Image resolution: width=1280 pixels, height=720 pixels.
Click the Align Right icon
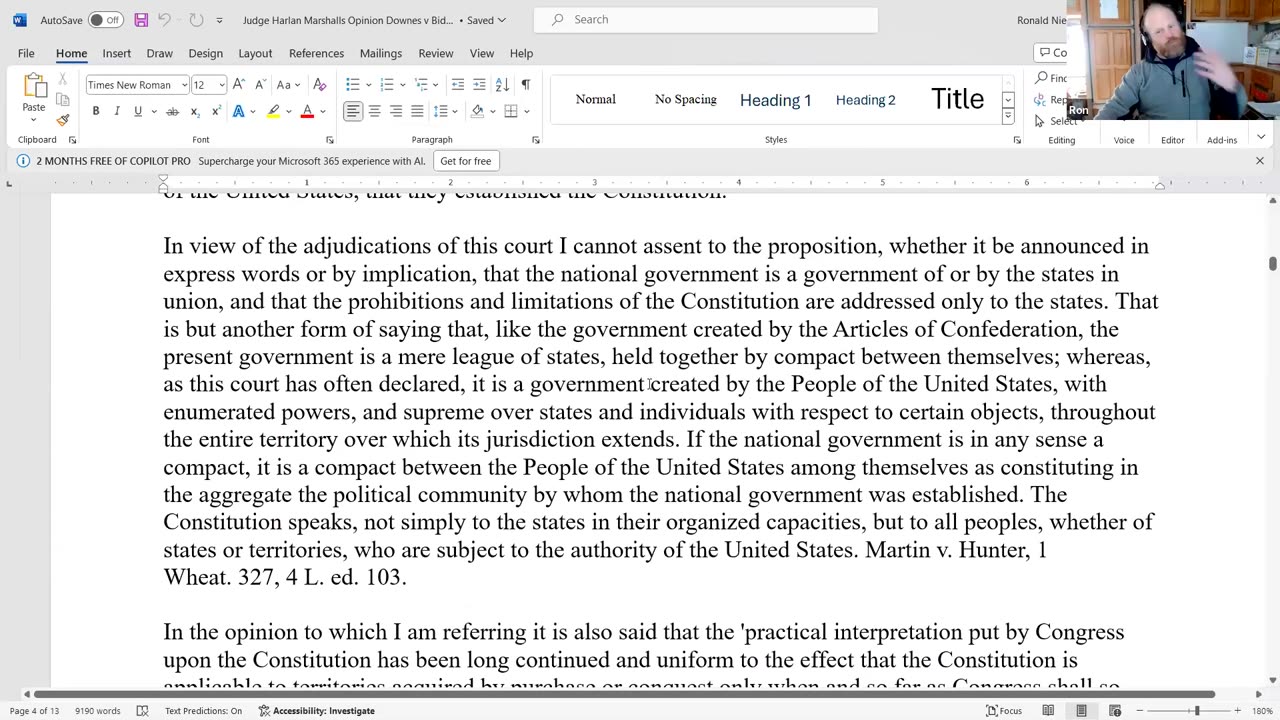396,111
